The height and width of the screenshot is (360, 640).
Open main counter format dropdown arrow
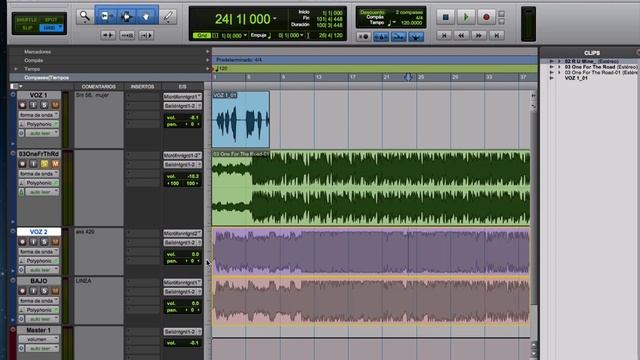(275, 19)
